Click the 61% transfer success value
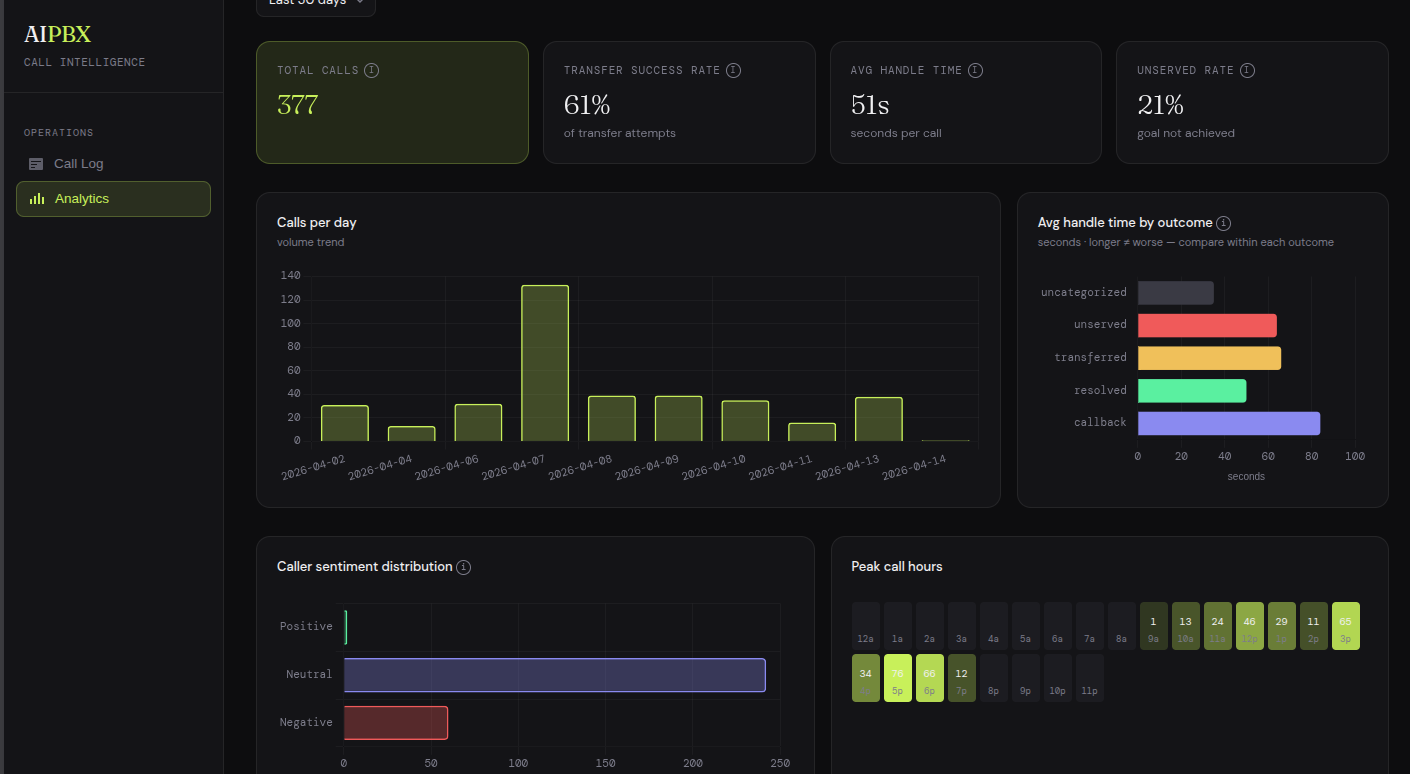Viewport: 1410px width, 774px height. [587, 105]
